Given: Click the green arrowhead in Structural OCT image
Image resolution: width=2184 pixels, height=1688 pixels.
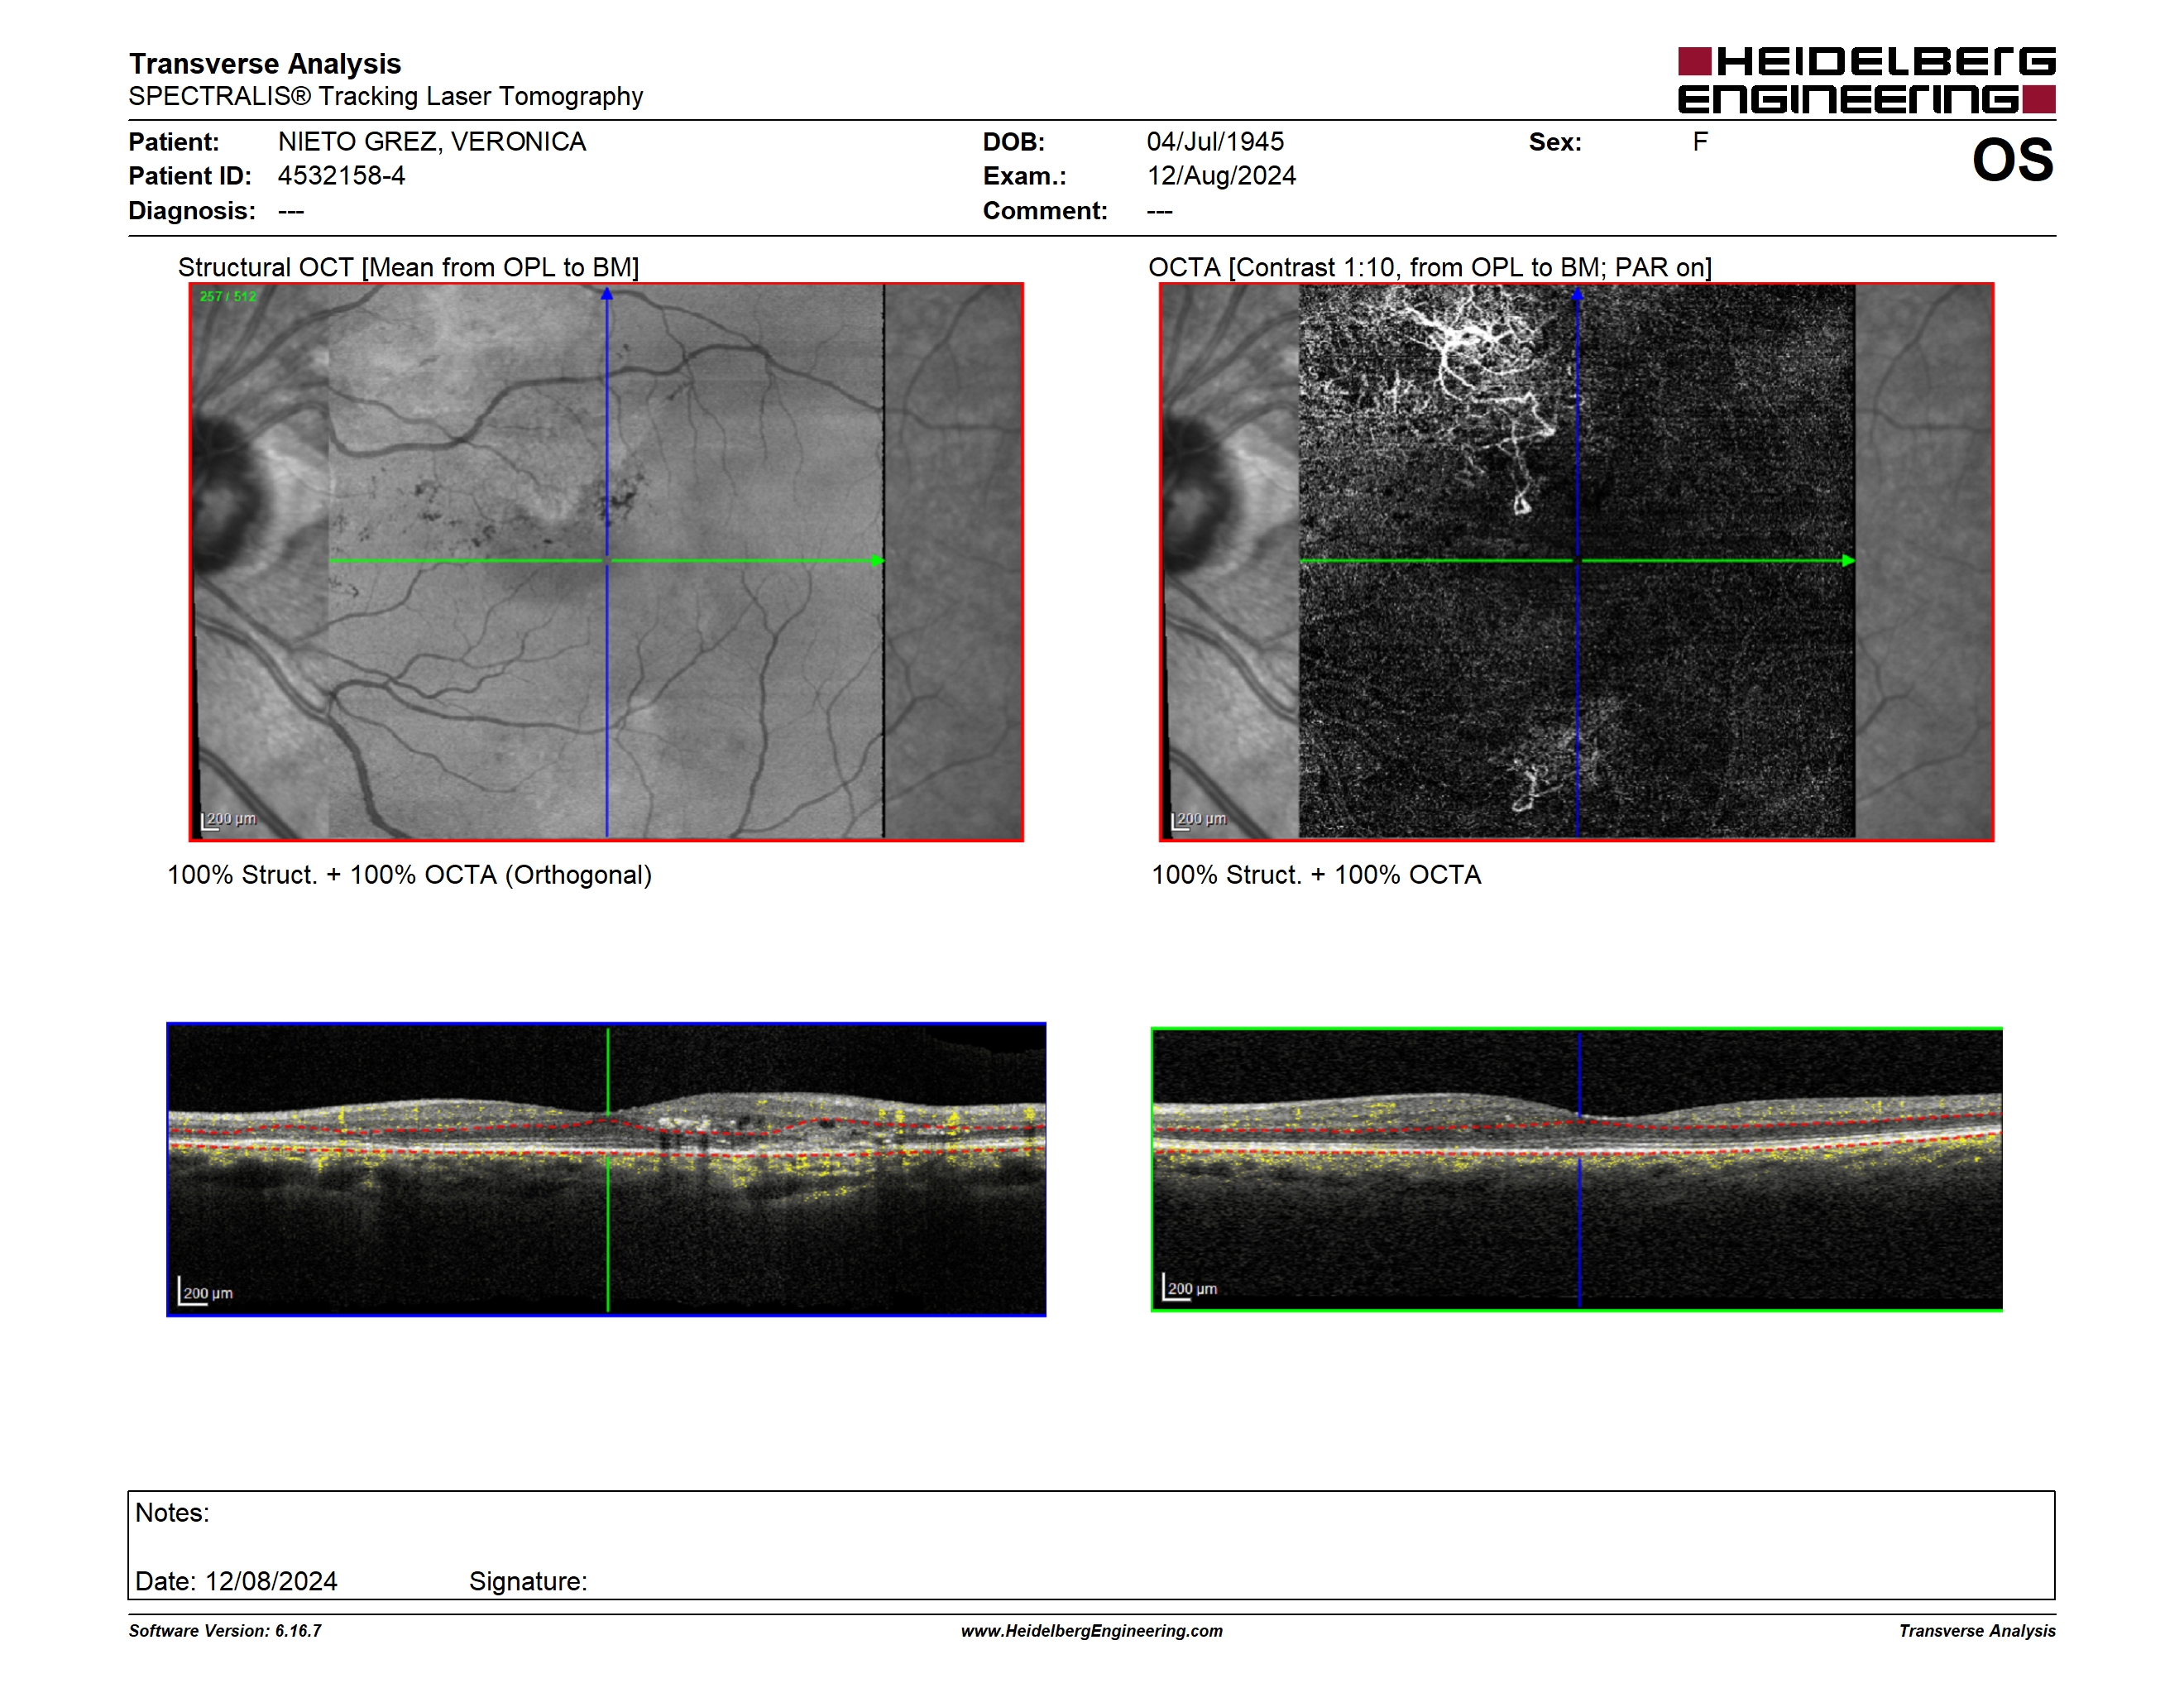Looking at the screenshot, I should (x=877, y=561).
